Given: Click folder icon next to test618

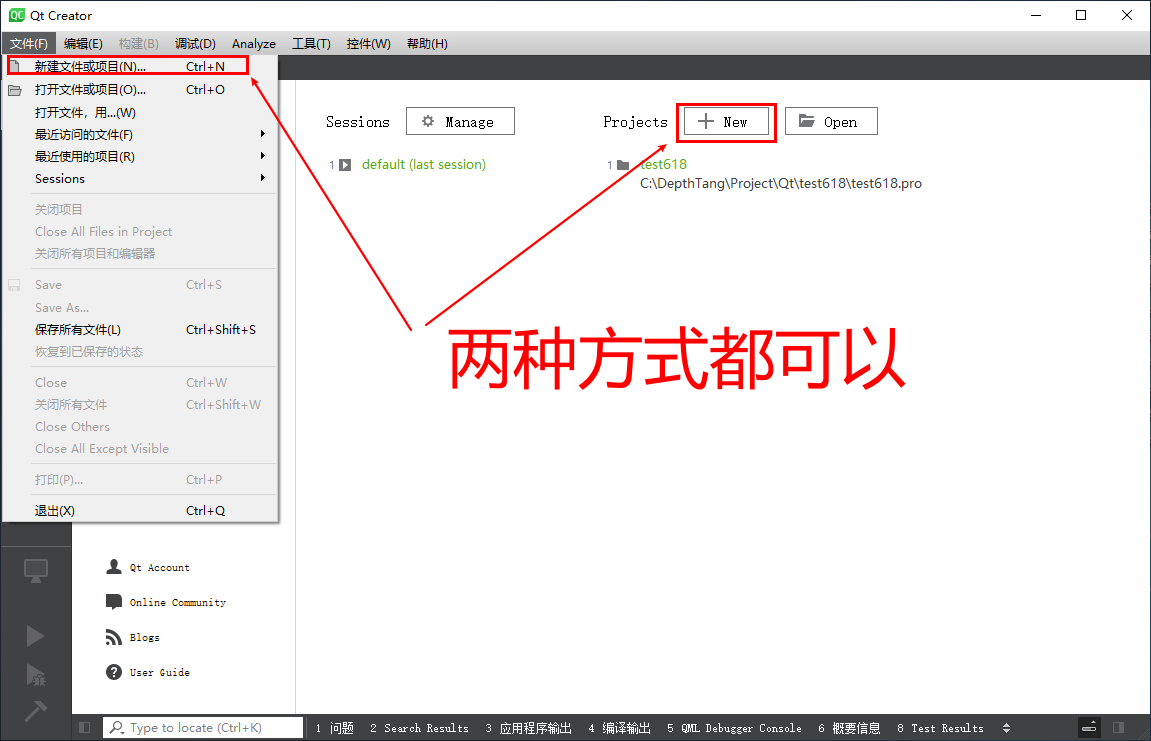Looking at the screenshot, I should coord(623,165).
